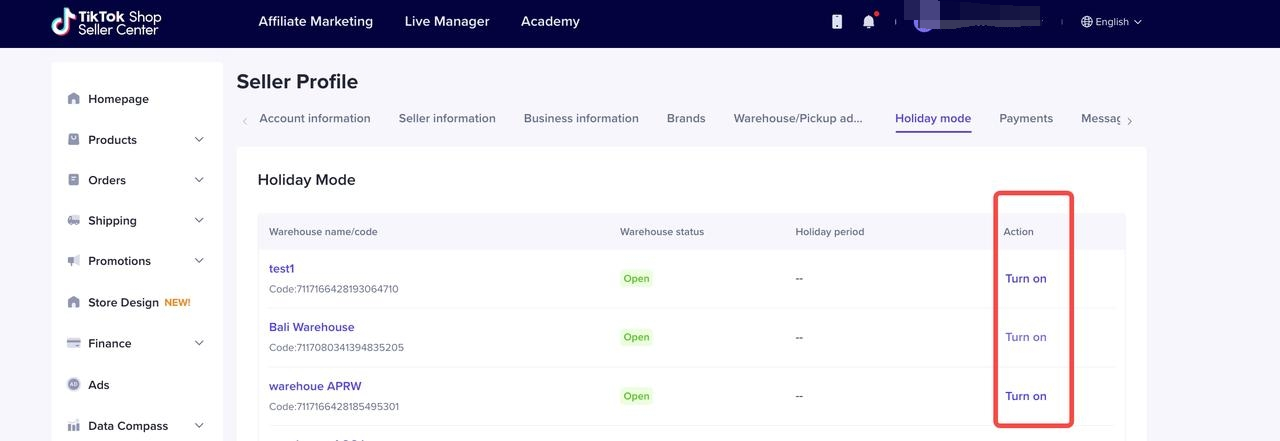The width and height of the screenshot is (1280, 441).
Task: Click the Store Design icon in sidebar
Action: [x=73, y=302]
